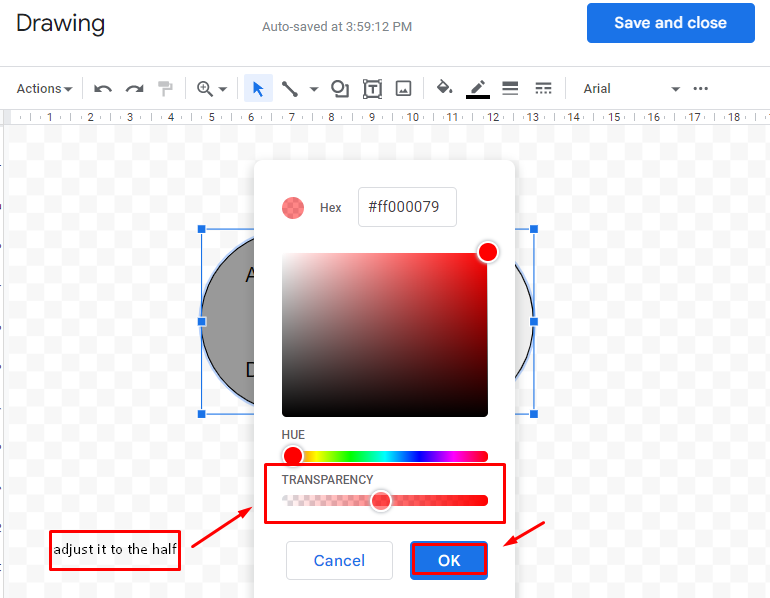The width and height of the screenshot is (770, 598).
Task: Click the Insert image icon
Action: coord(404,89)
